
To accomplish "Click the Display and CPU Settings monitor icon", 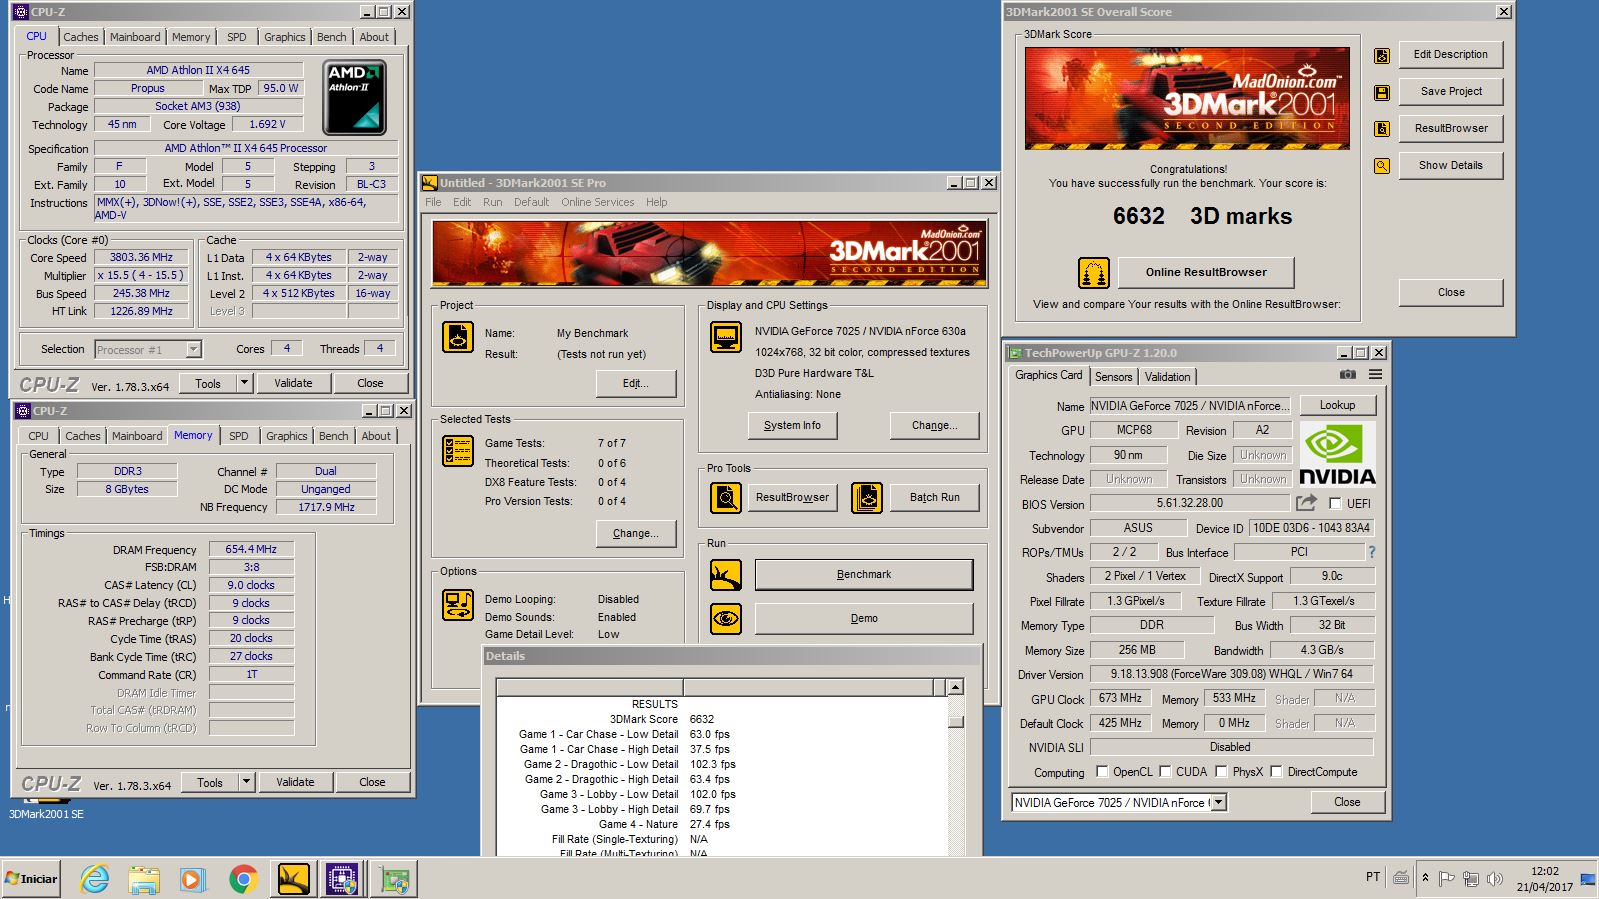I will tap(726, 337).
